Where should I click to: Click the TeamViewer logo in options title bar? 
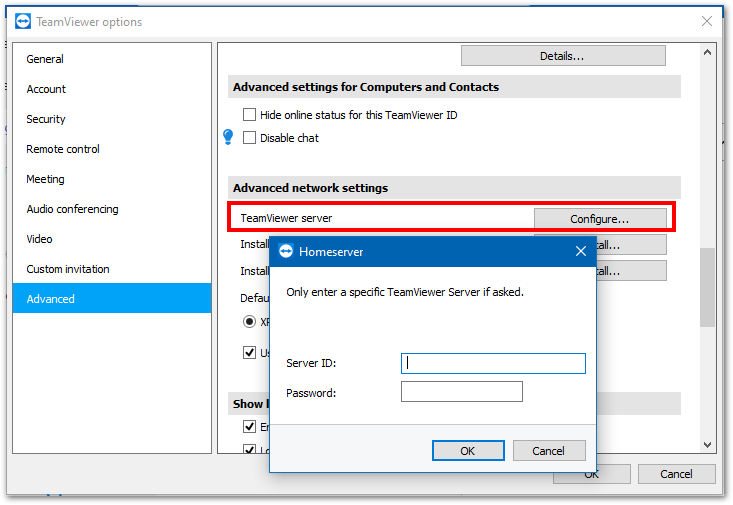pyautogui.click(x=22, y=22)
